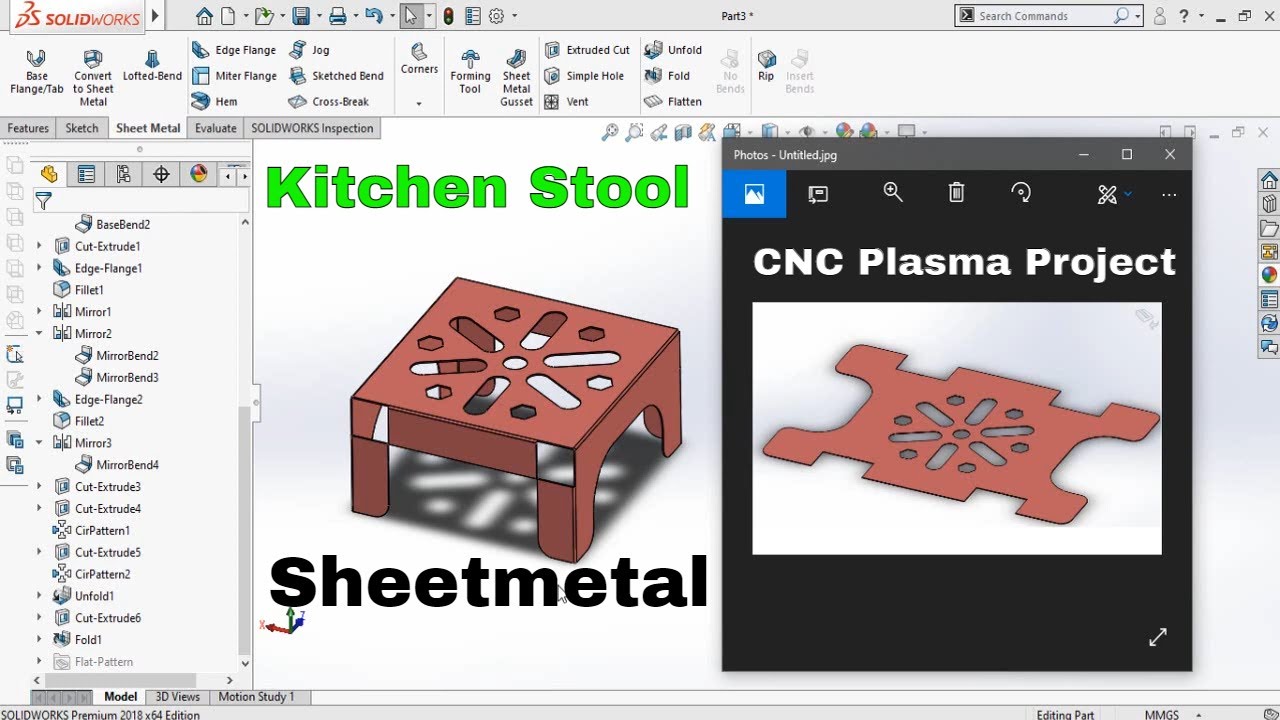Viewport: 1280px width, 720px height.
Task: Expand the Cut-Extrude1 feature
Action: 39,246
